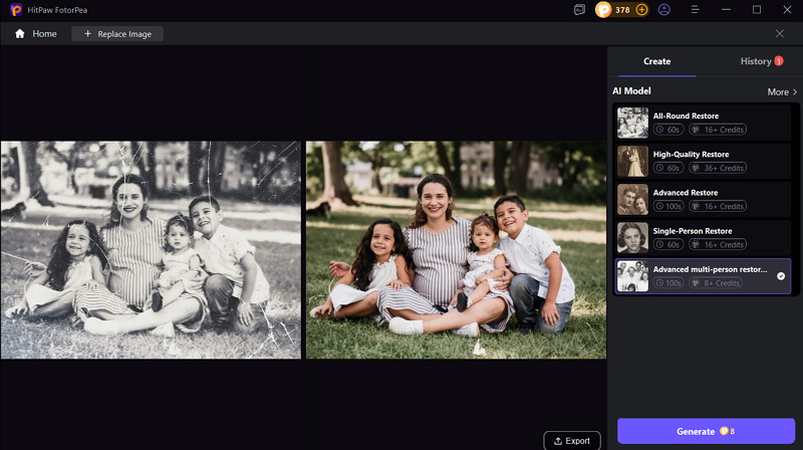Click the original black-and-white photo

point(151,250)
